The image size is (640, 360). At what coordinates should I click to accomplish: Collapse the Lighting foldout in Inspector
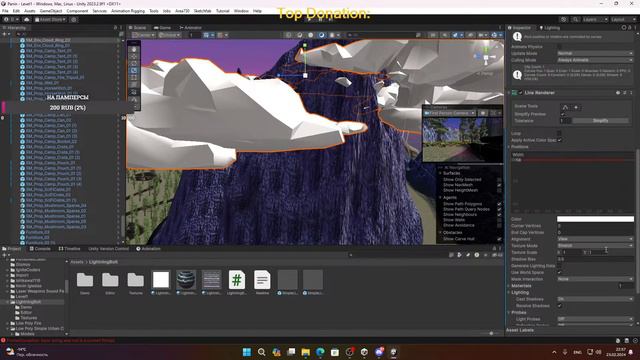[x=509, y=293]
